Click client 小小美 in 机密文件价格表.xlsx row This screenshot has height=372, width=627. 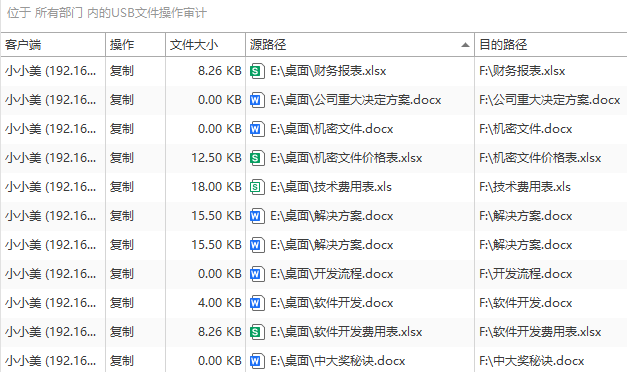point(50,158)
